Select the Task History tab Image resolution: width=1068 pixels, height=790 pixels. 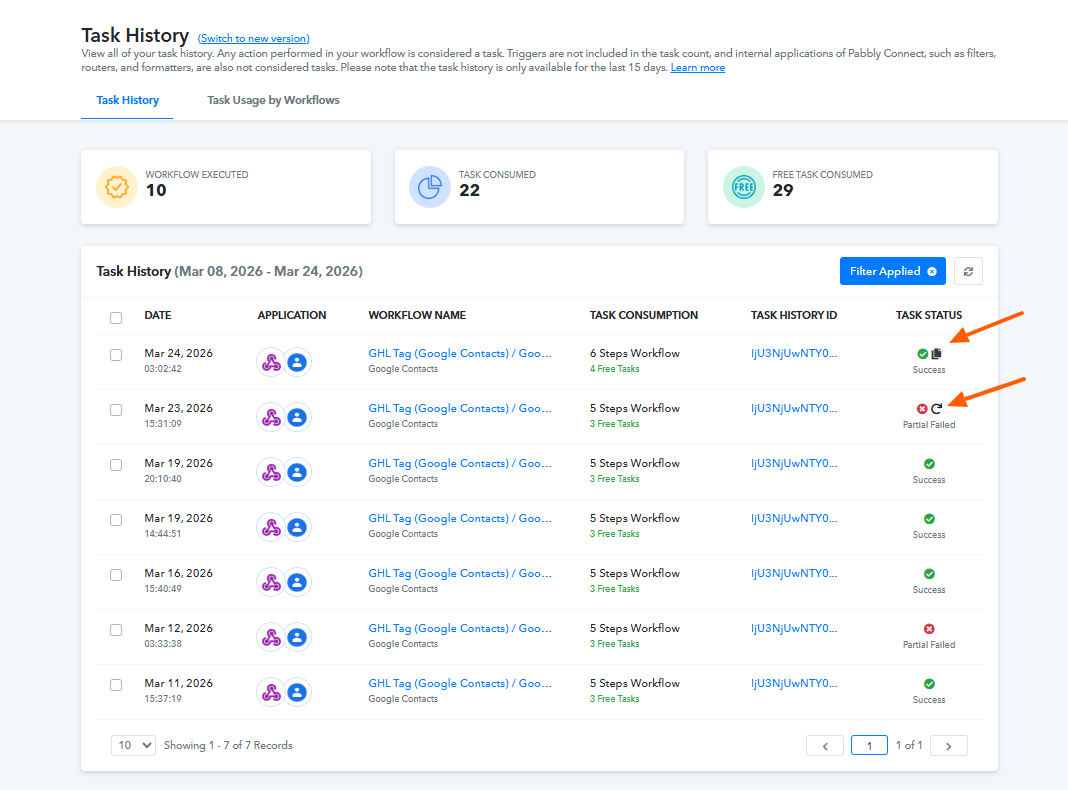127,100
